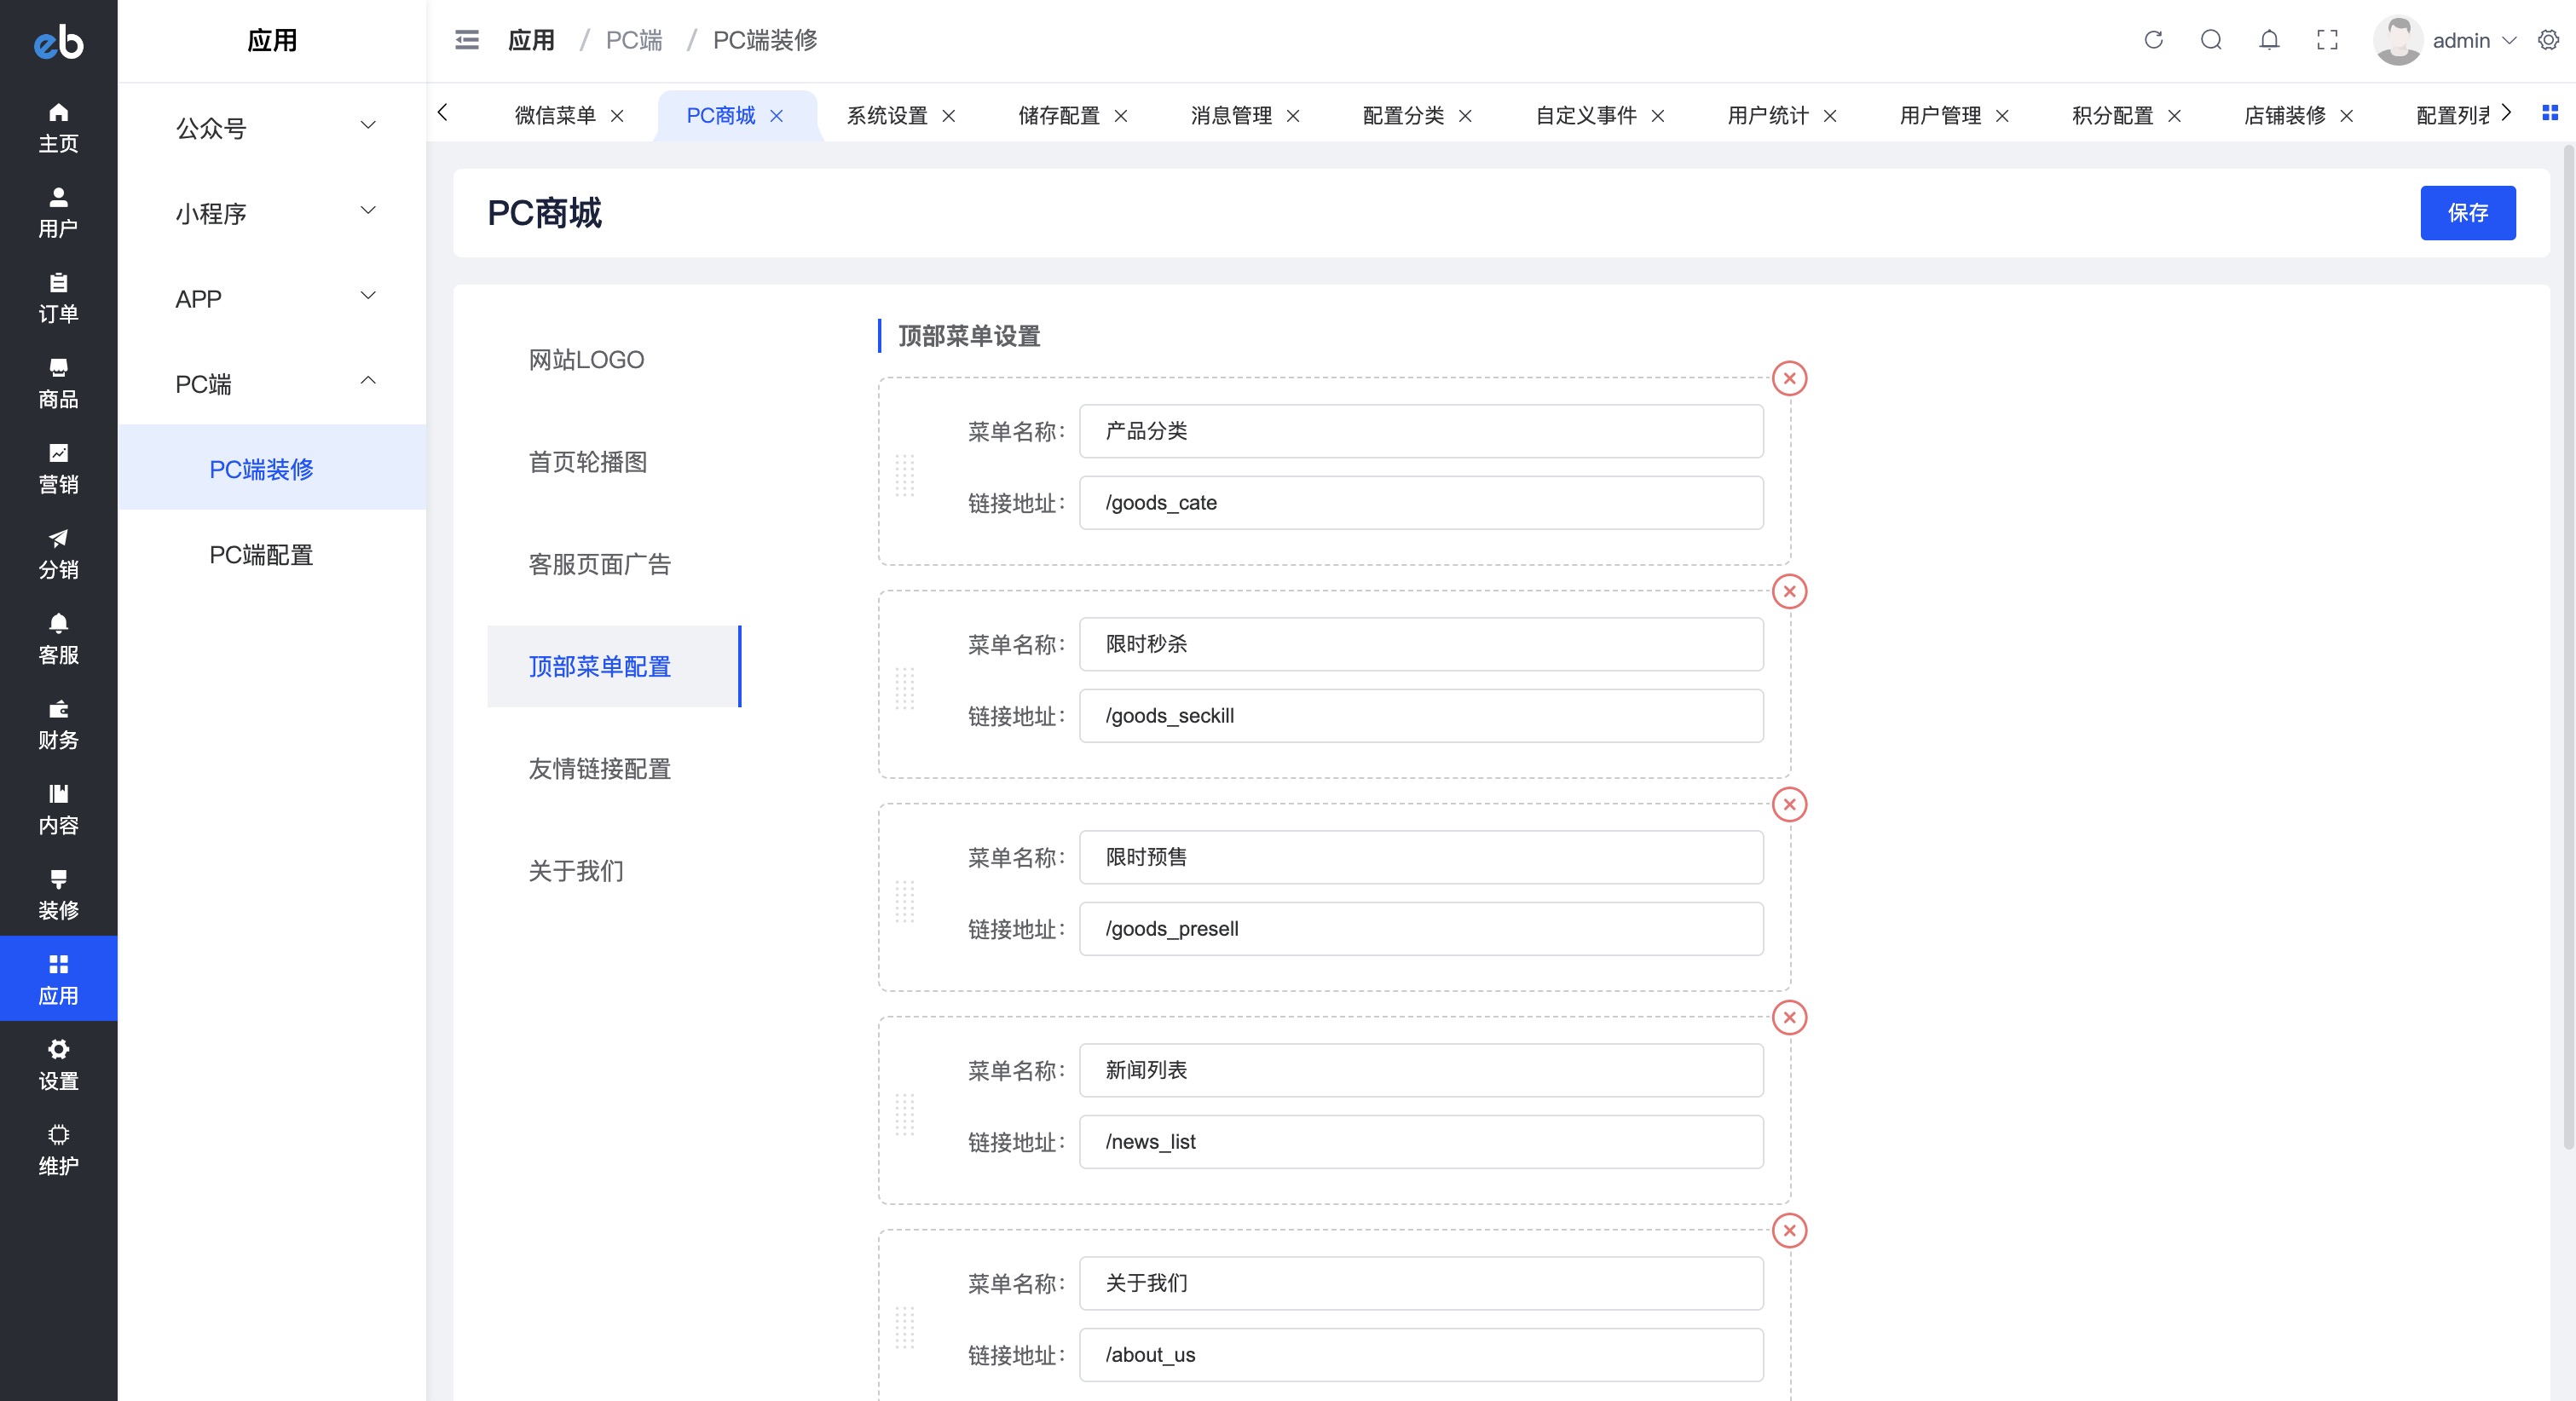Viewport: 2576px width, 1401px height.
Task: Close the 积分配置 tab
Action: (x=2174, y=116)
